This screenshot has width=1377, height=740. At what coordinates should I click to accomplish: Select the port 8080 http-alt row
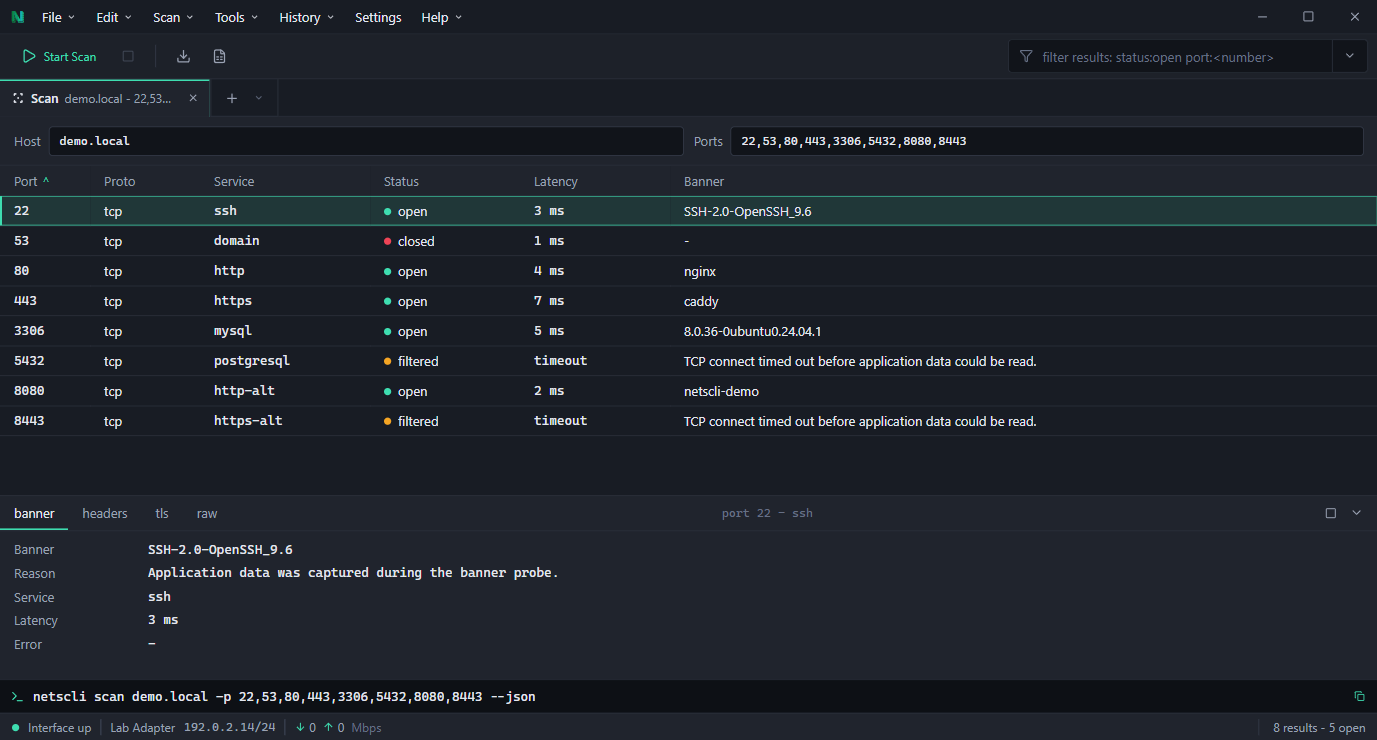pyautogui.click(x=688, y=391)
